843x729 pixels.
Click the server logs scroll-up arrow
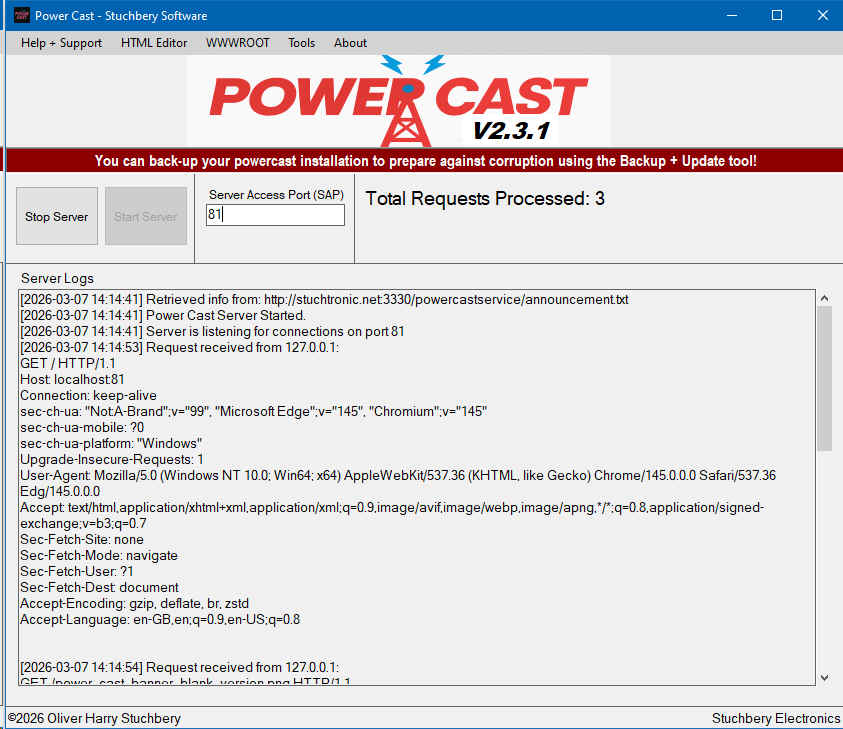(x=824, y=298)
